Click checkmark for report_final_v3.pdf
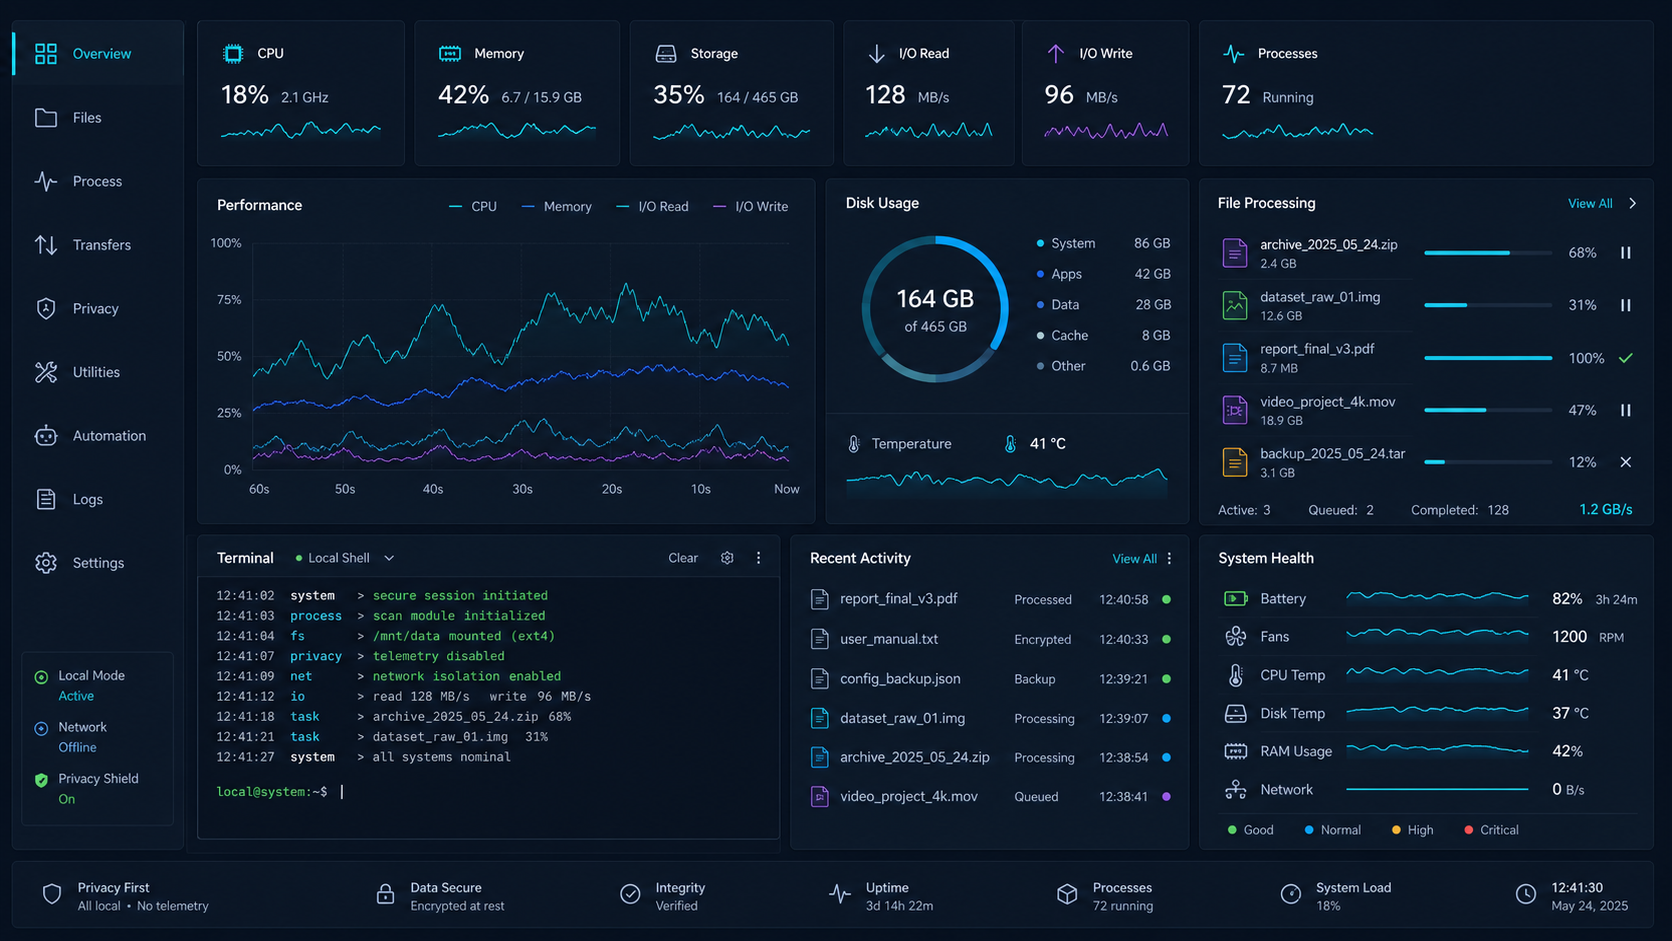Screen dimensions: 1672x941 click(1626, 358)
